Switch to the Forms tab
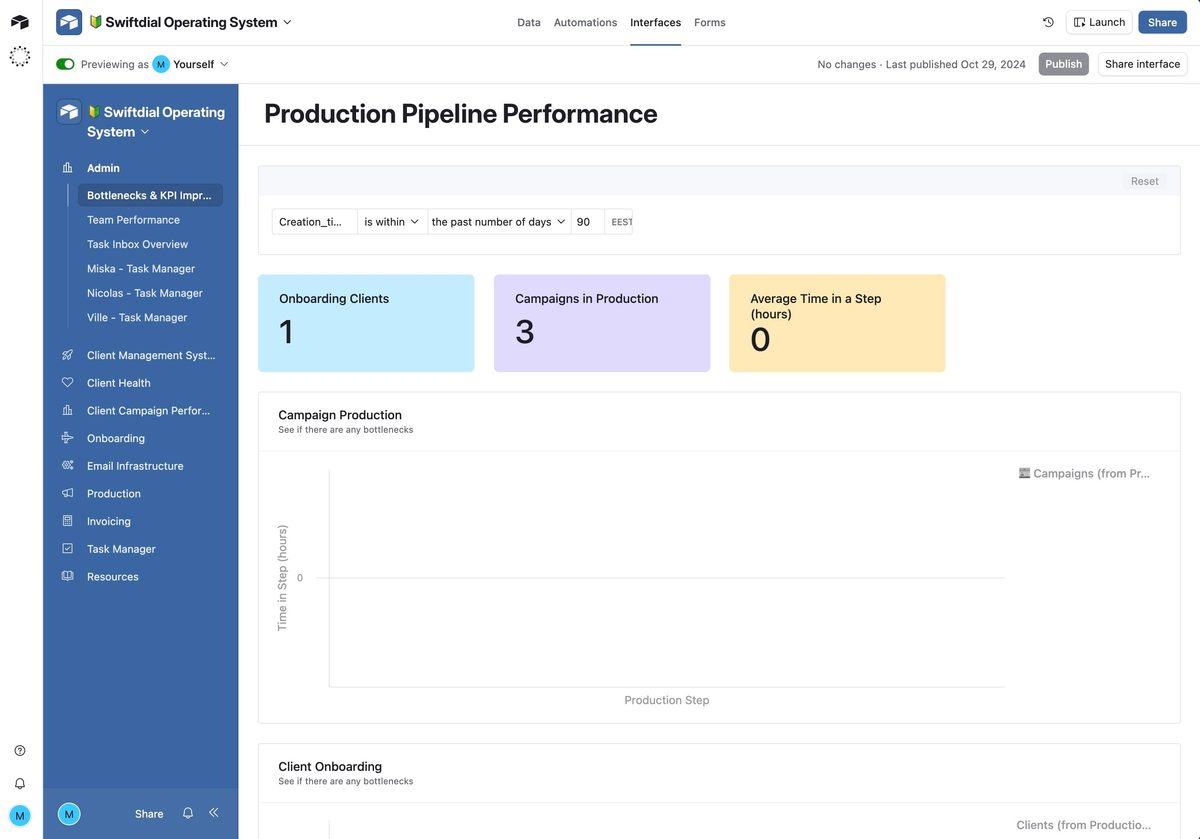This screenshot has height=839, width=1200. coord(709,22)
